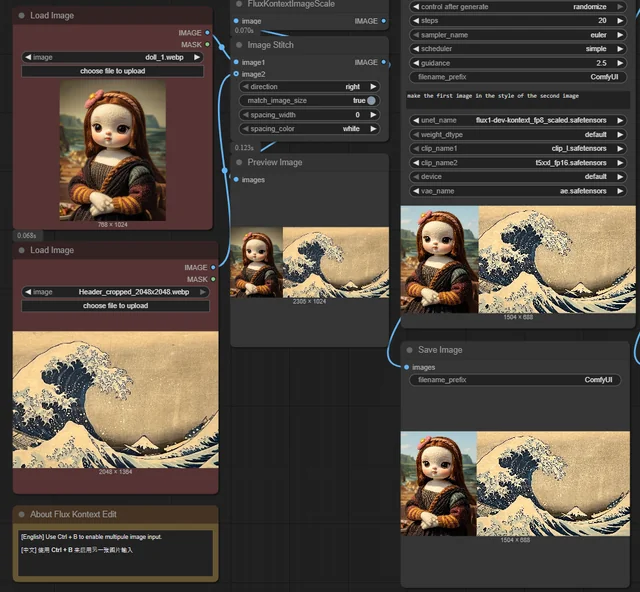The height and width of the screenshot is (592, 640).
Task: Collapse the Save Image node via its header dot
Action: pyautogui.click(x=409, y=350)
